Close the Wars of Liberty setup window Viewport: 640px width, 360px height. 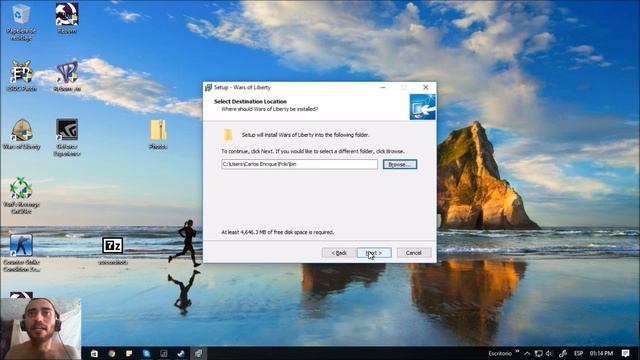point(425,87)
